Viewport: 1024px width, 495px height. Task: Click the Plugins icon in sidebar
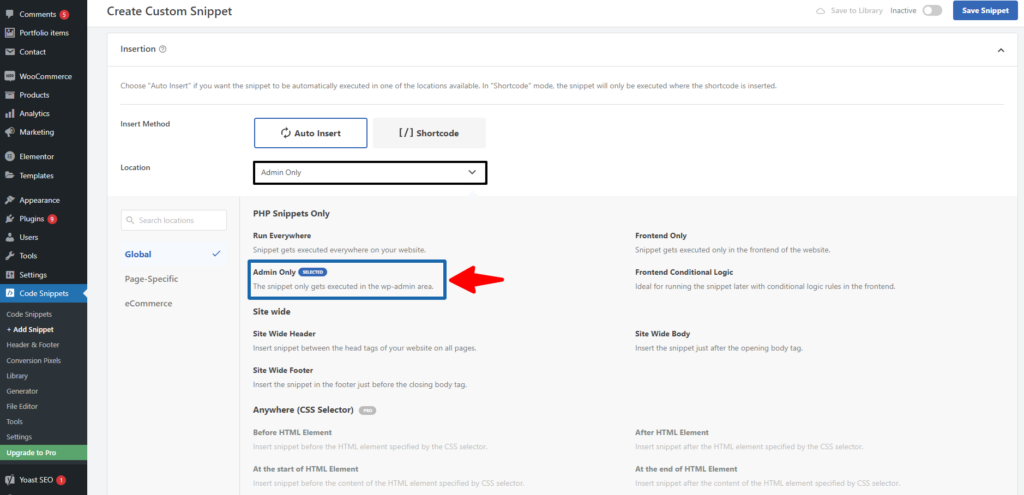[x=10, y=218]
